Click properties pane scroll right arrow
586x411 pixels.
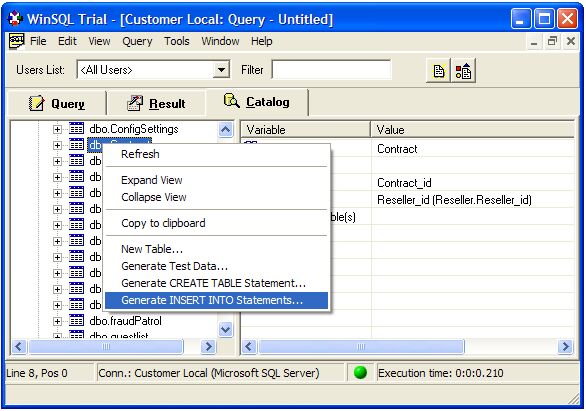565,347
